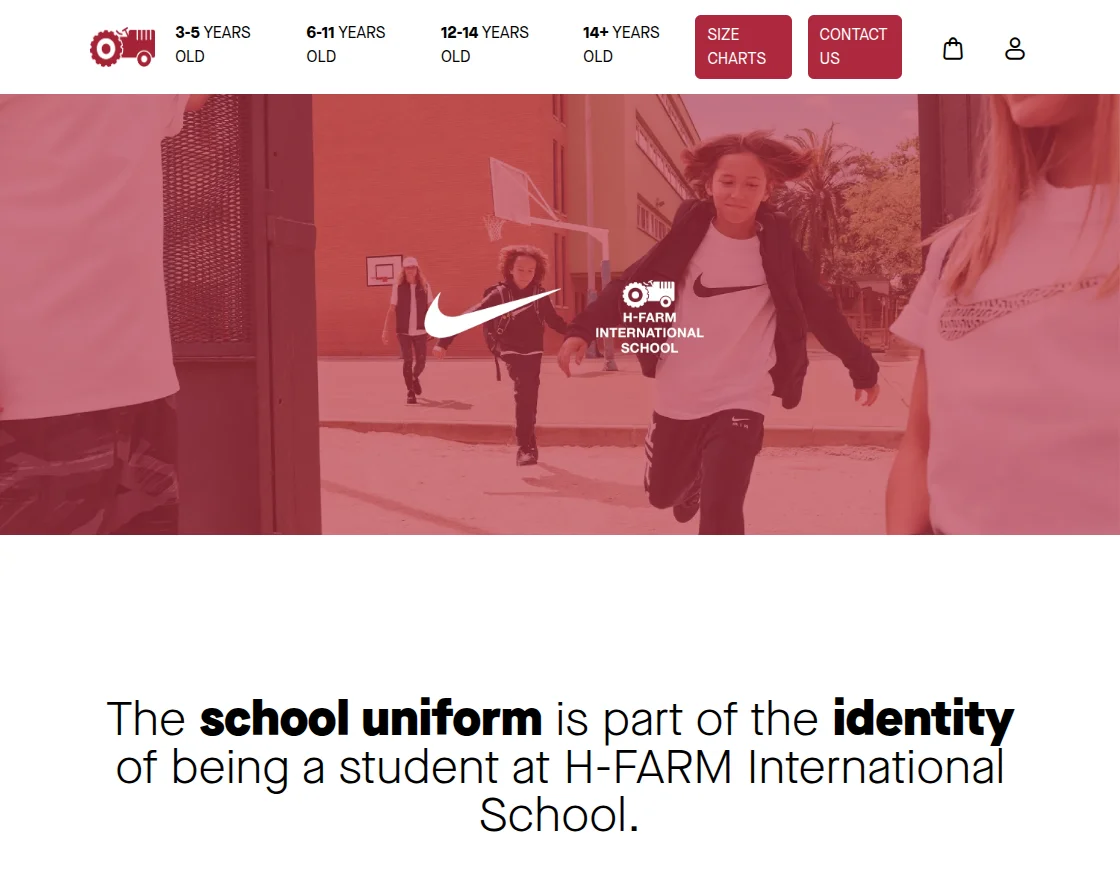This screenshot has width=1120, height=880.
Task: Click the black swoosh on running child's shirt
Action: tap(727, 286)
